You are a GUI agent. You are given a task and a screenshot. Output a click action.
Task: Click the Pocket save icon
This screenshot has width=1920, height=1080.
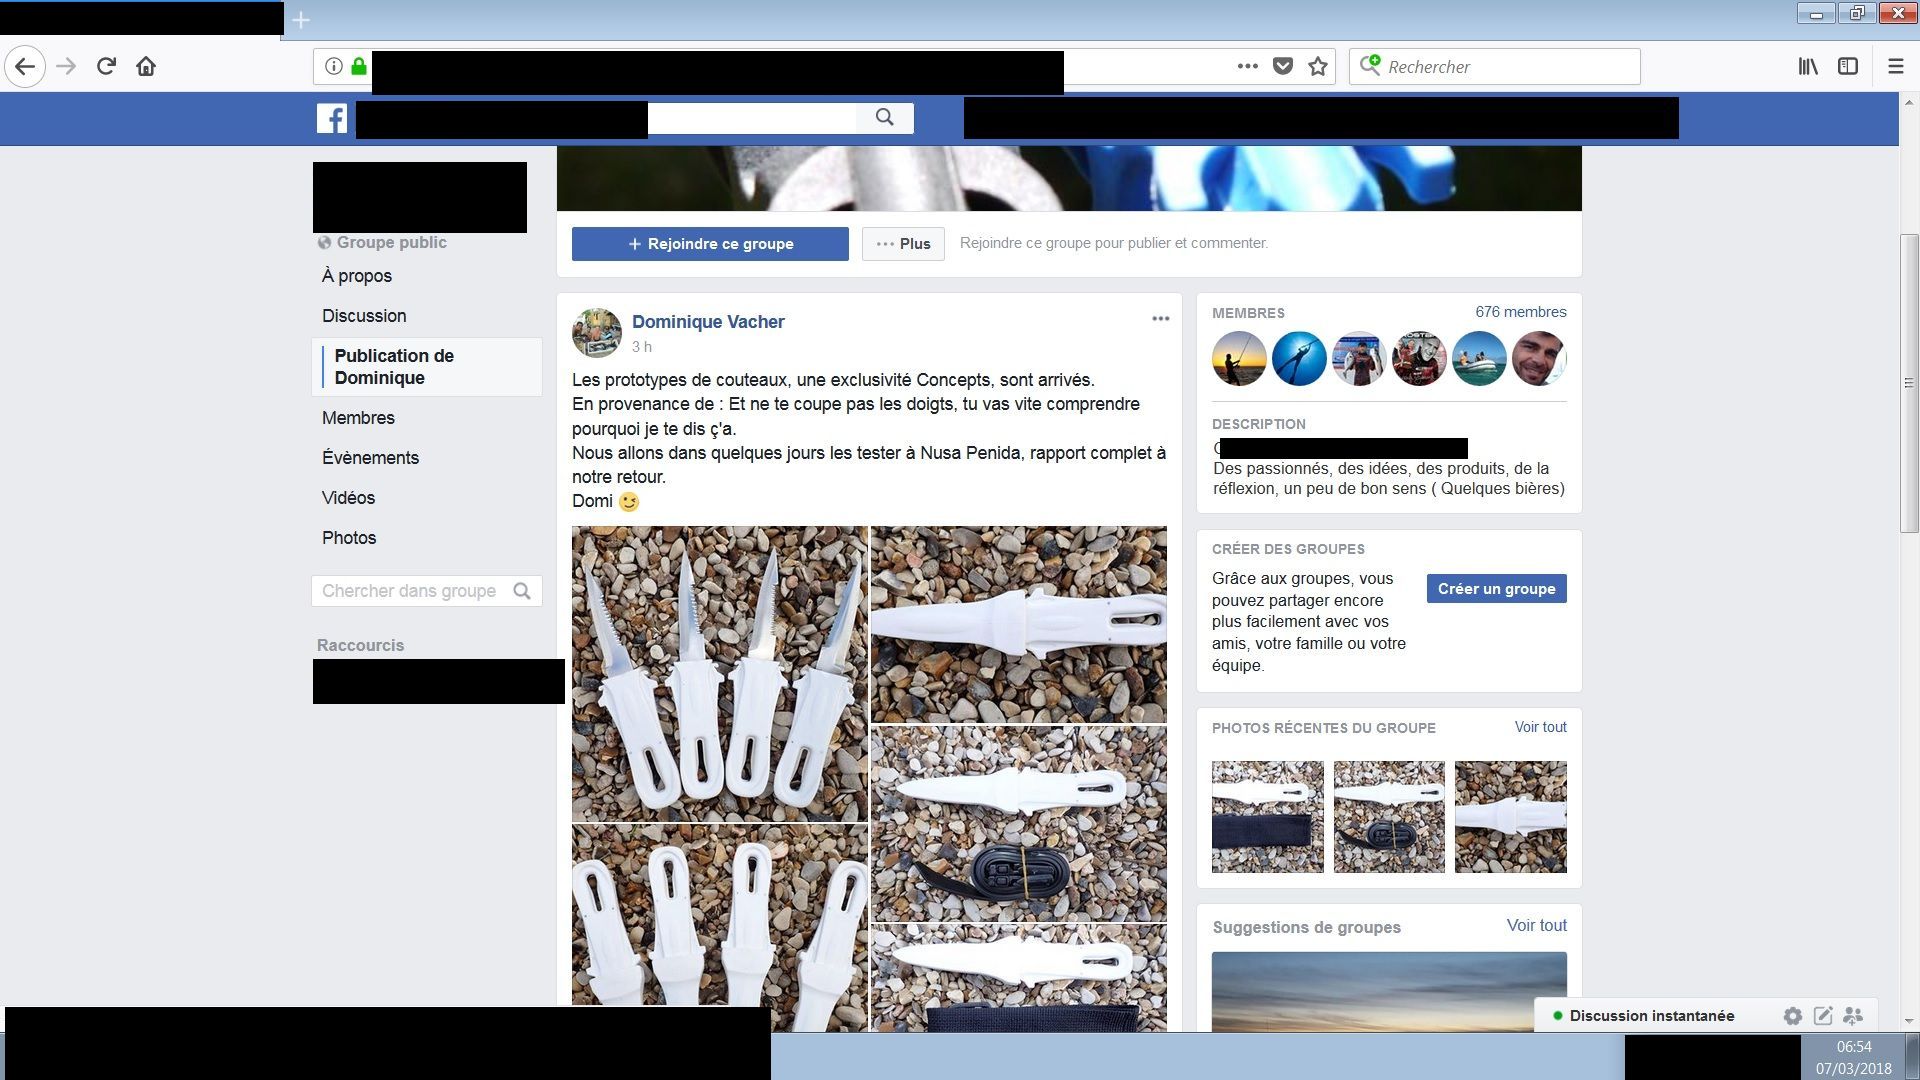click(x=1283, y=66)
